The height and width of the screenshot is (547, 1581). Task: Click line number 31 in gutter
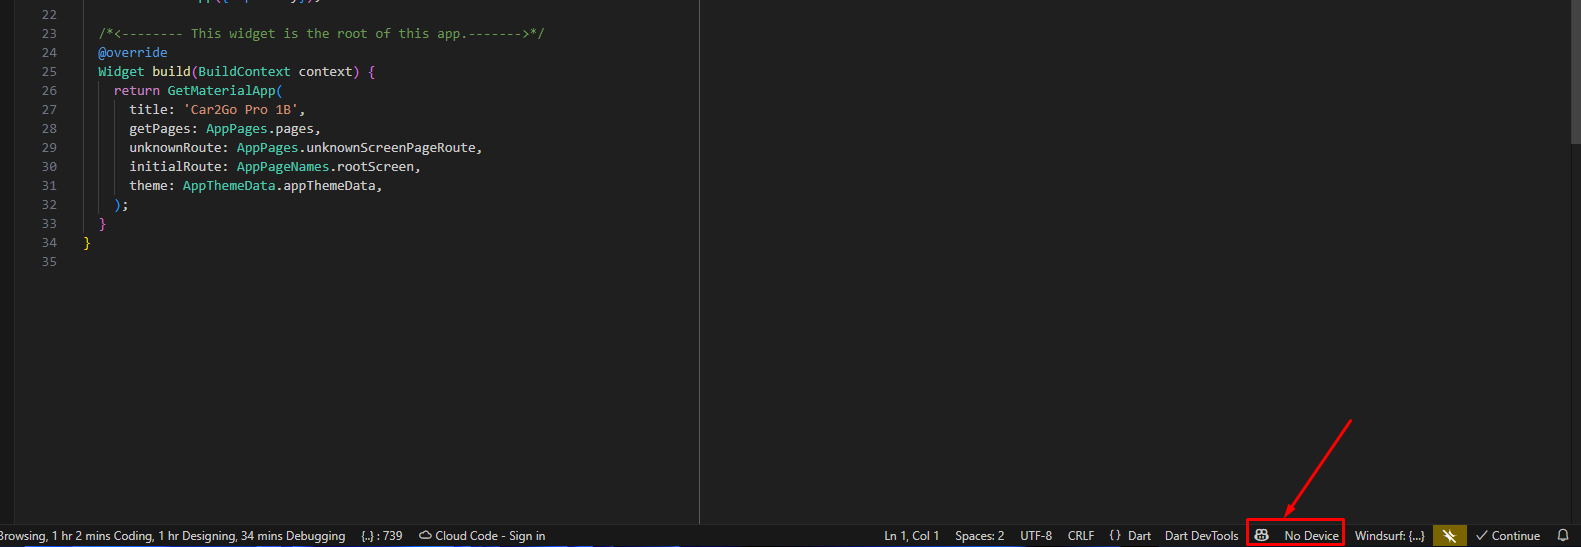pyautogui.click(x=49, y=186)
